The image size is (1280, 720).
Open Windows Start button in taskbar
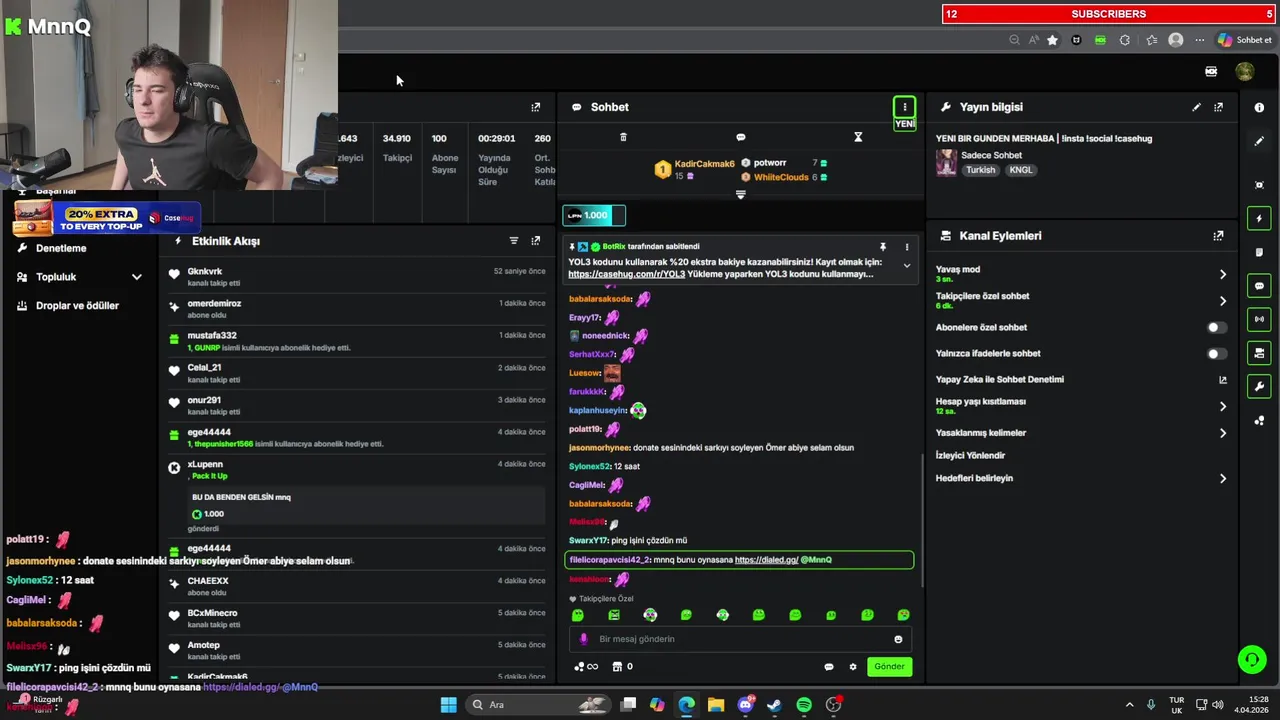pyautogui.click(x=449, y=705)
